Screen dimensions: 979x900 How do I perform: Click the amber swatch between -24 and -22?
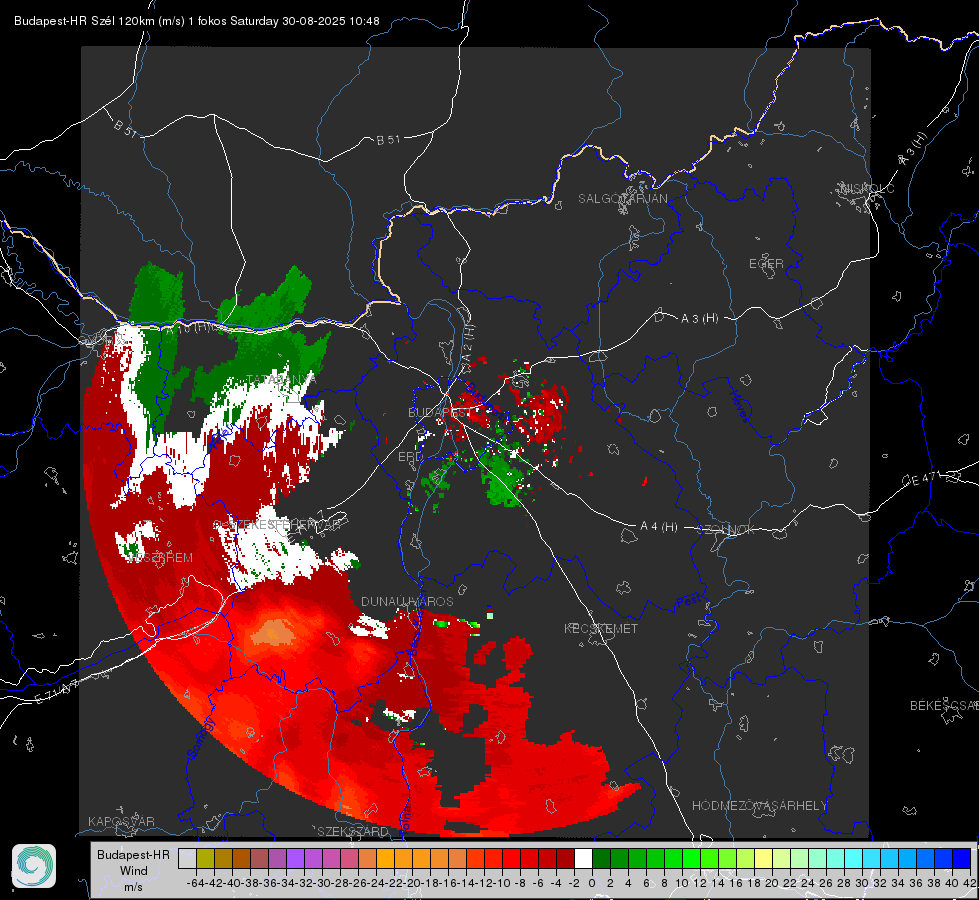coord(385,858)
